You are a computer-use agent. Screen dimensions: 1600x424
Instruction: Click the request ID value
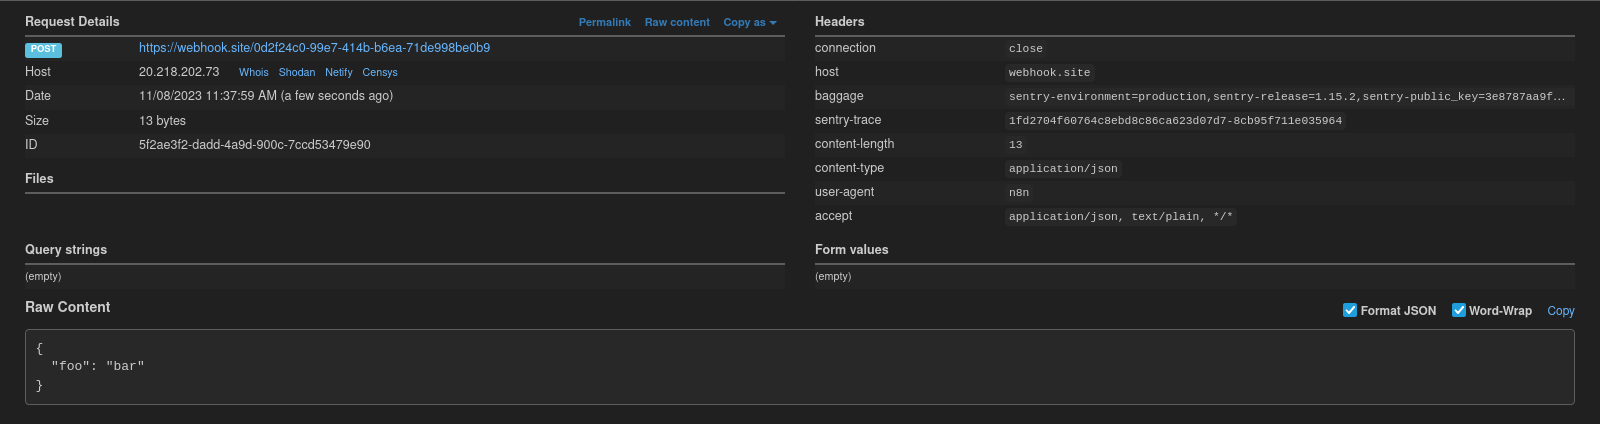tap(254, 145)
